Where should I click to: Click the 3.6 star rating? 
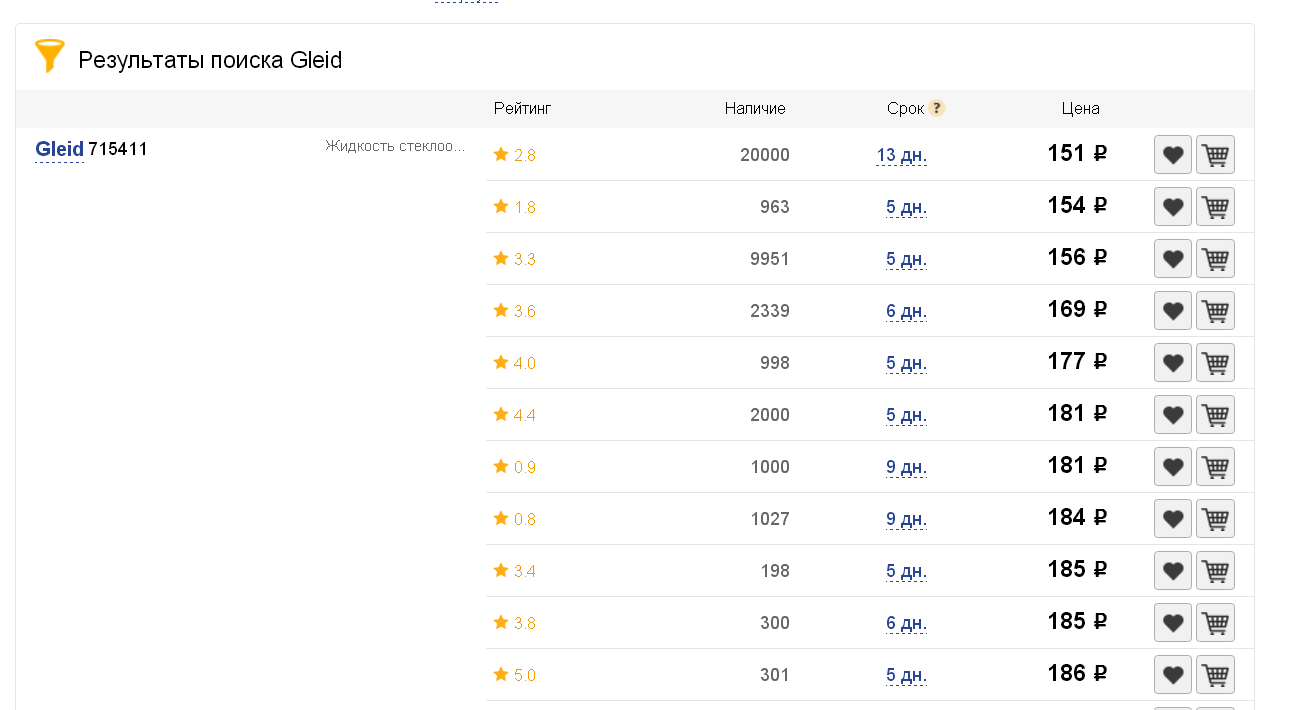(515, 311)
